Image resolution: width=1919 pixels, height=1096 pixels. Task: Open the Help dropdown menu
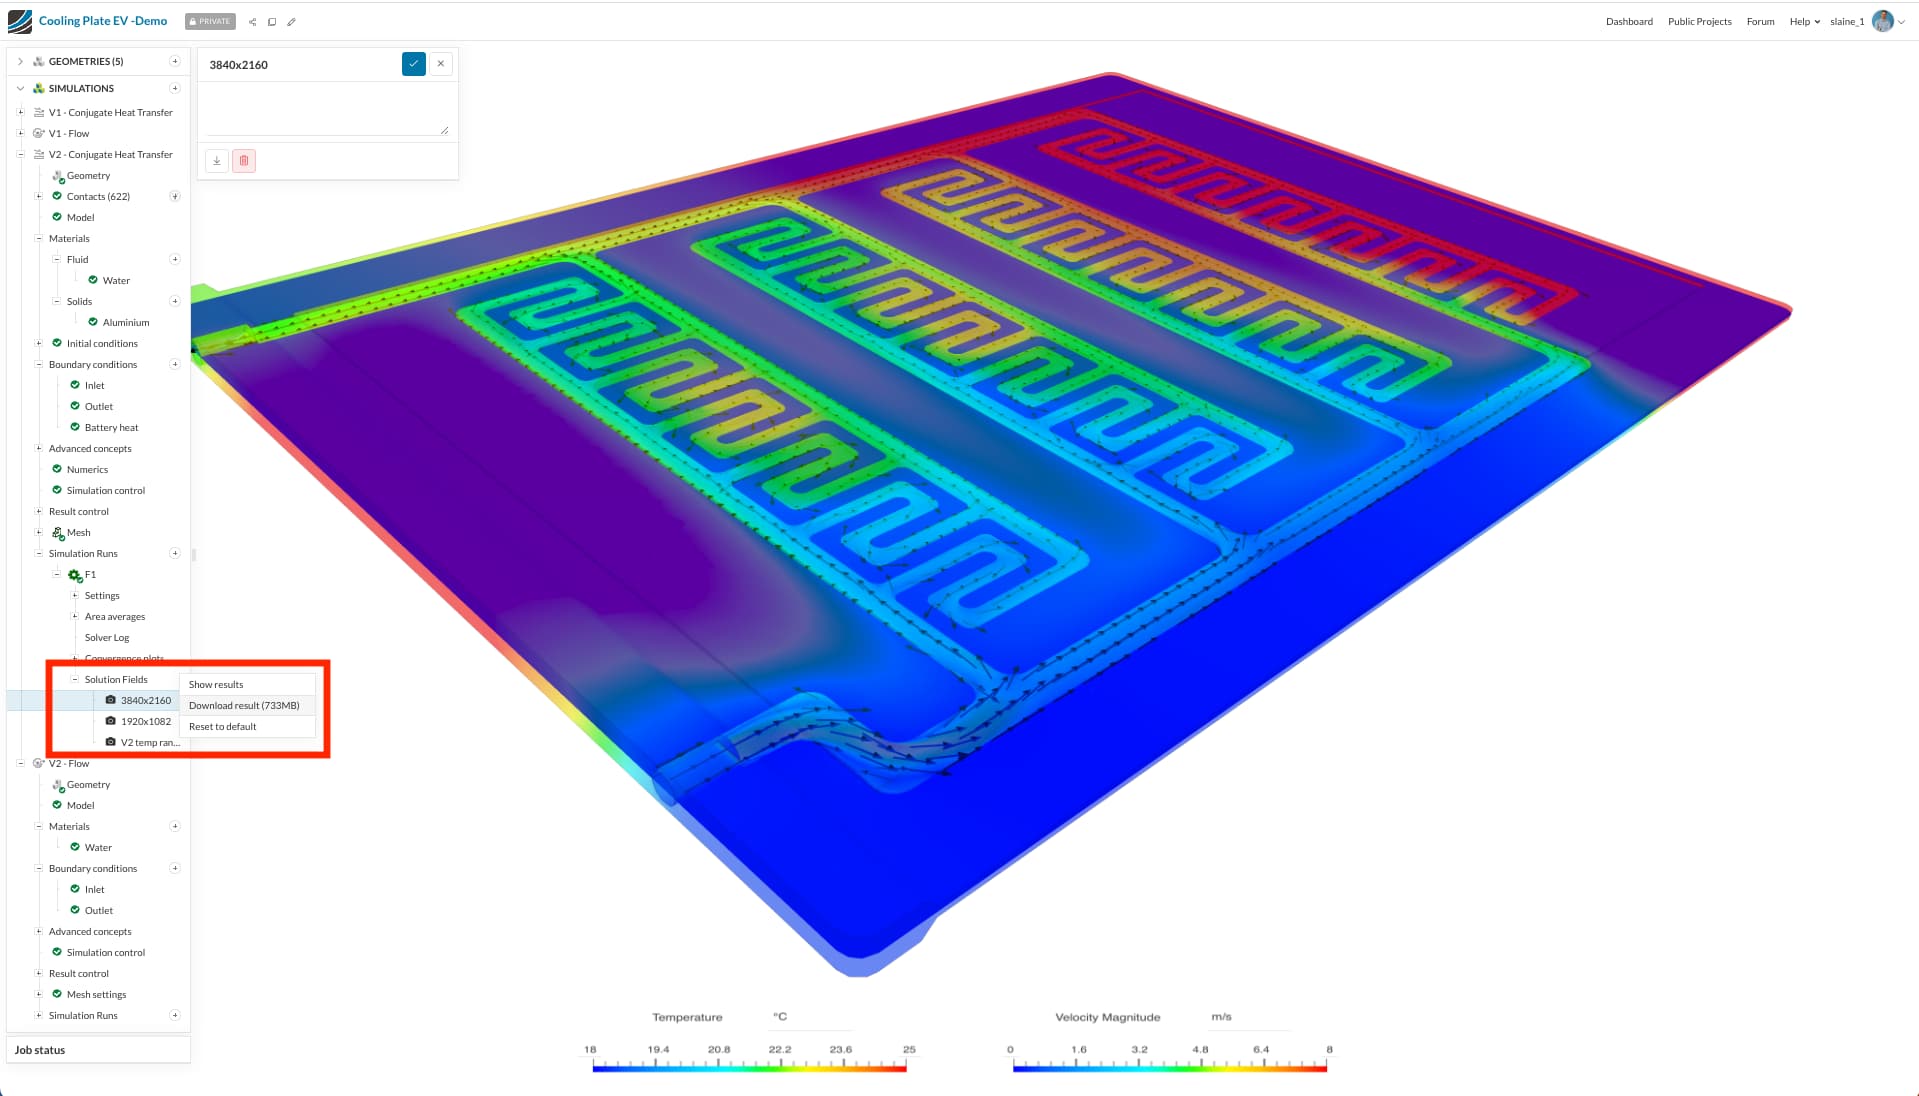[x=1801, y=21]
